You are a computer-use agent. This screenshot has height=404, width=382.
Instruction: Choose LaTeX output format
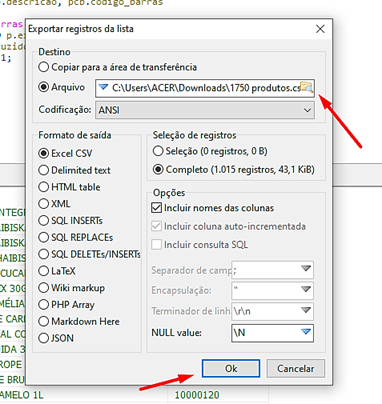57,271
